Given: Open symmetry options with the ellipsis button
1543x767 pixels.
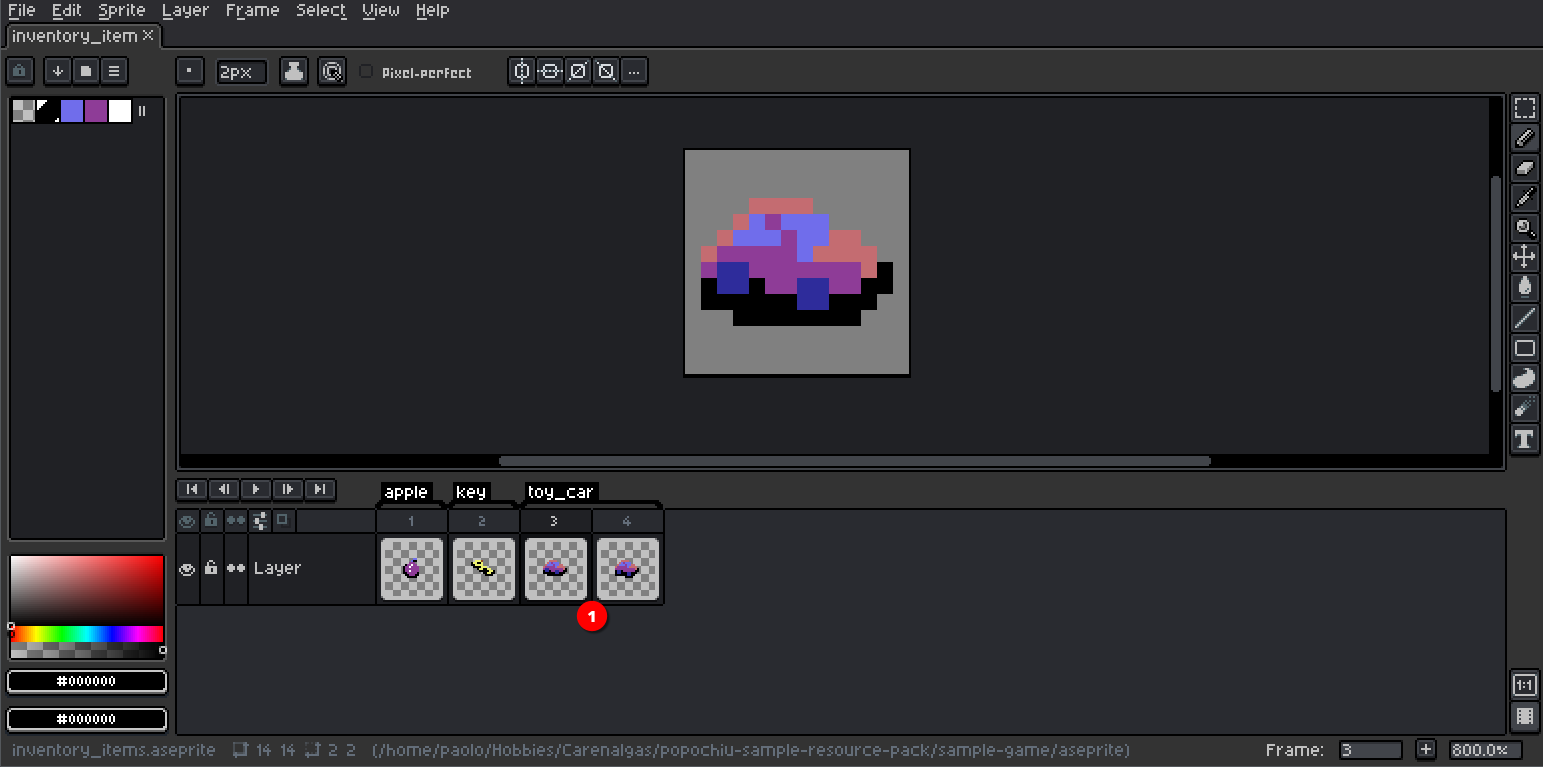Looking at the screenshot, I should coord(634,71).
